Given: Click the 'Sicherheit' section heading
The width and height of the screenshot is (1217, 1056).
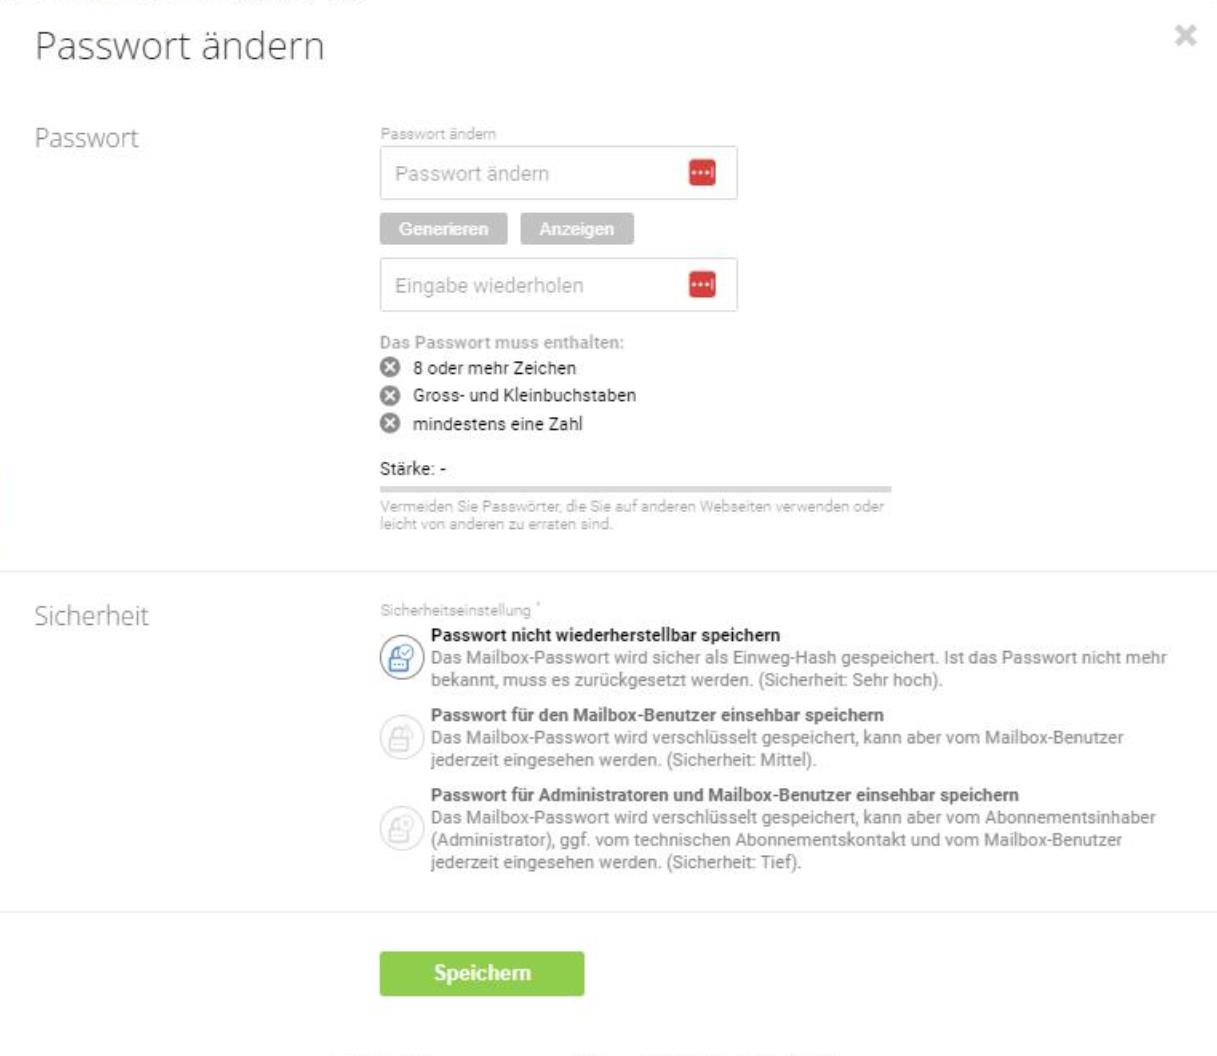Looking at the screenshot, I should [91, 616].
